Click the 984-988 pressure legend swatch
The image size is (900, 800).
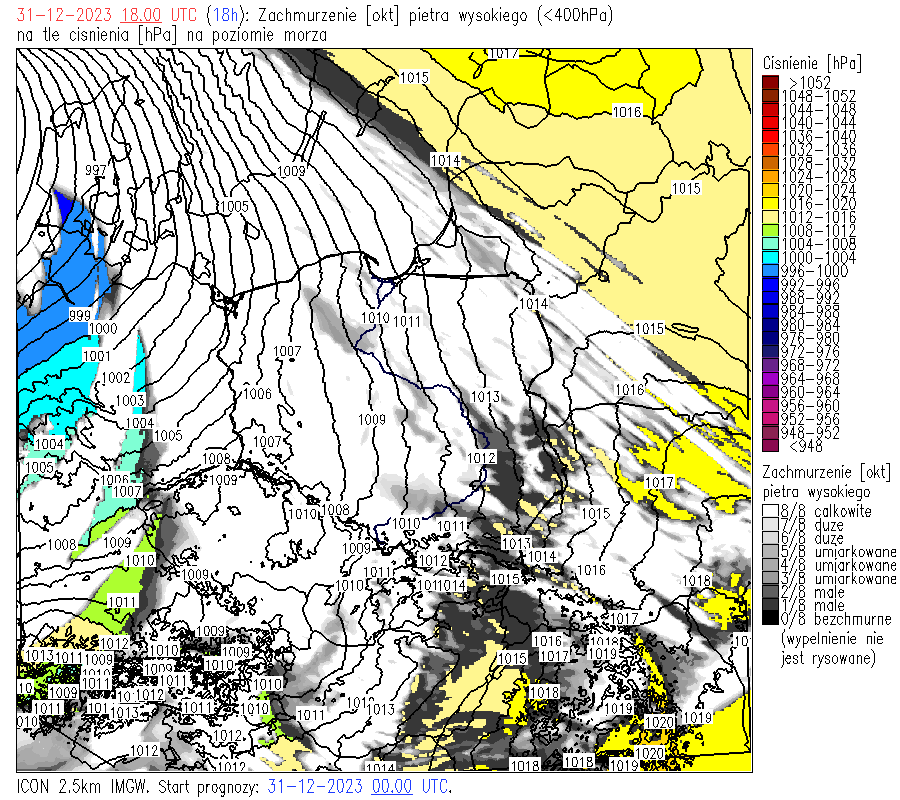(x=770, y=312)
